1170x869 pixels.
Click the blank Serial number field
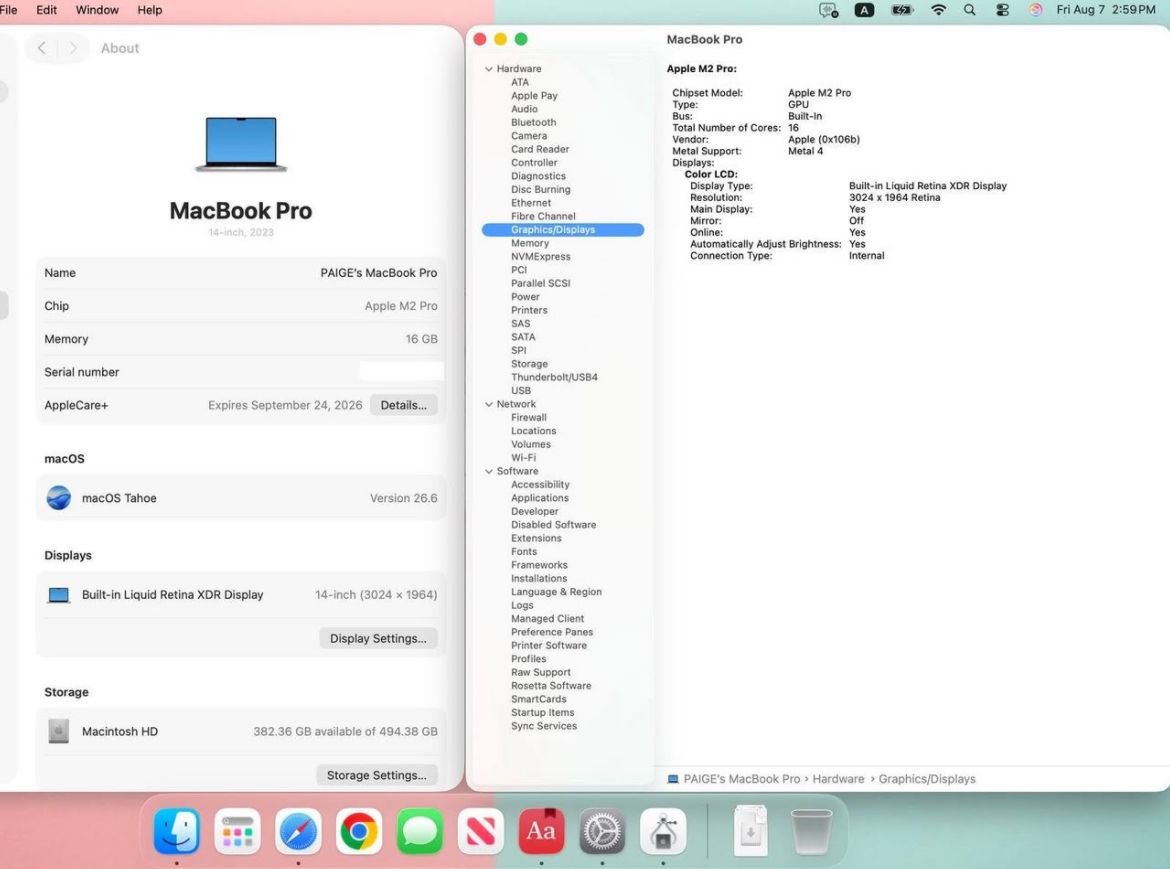click(x=401, y=371)
